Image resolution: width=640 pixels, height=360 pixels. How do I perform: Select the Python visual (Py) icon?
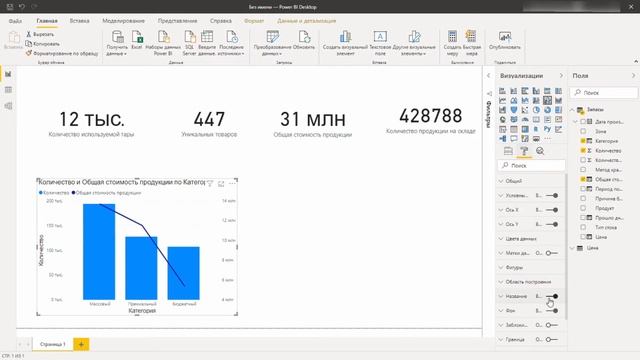tap(547, 129)
